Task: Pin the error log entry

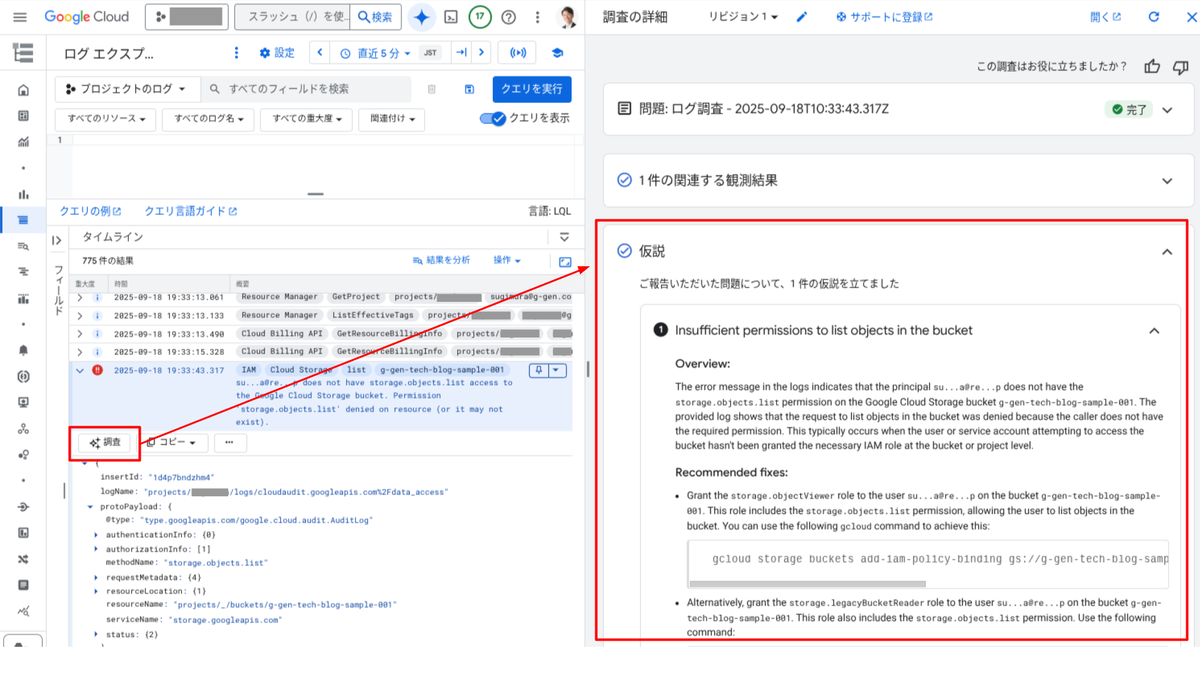Action: pos(538,370)
